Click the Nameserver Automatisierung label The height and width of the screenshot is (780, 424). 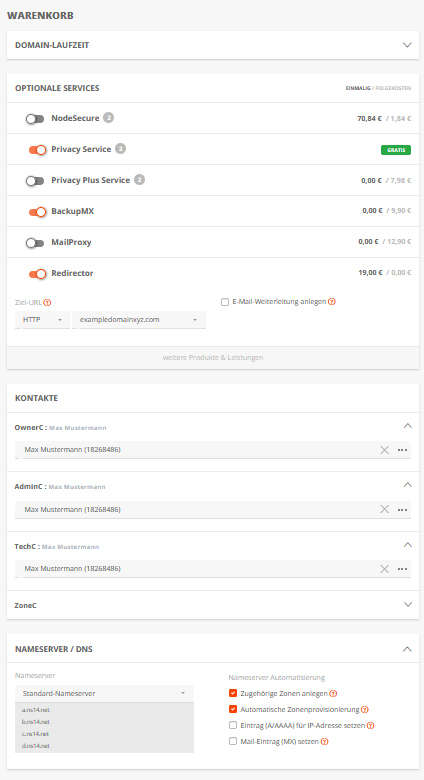[x=277, y=678]
